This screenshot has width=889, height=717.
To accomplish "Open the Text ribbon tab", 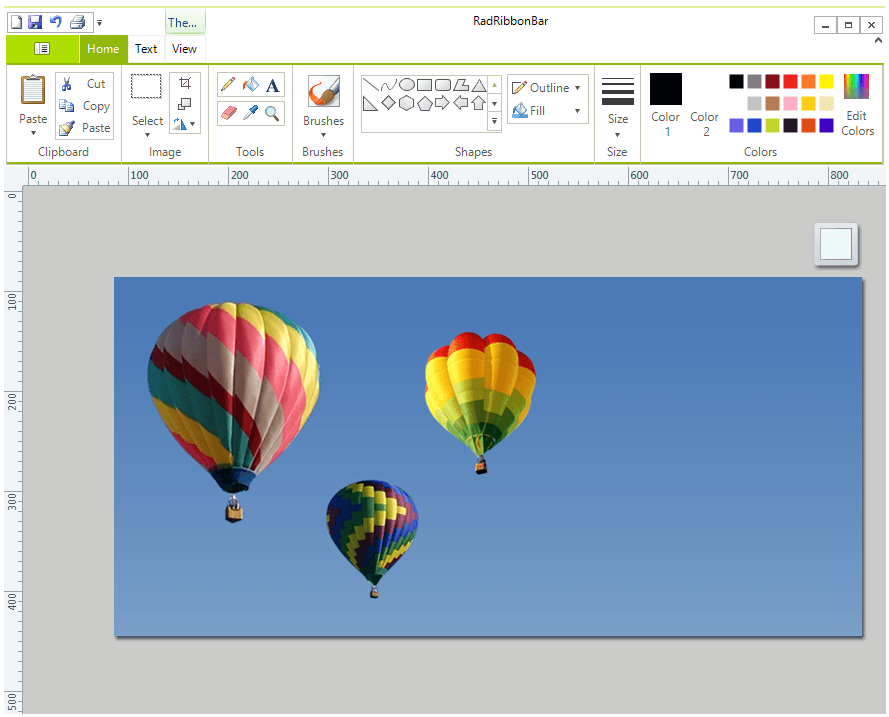I will [x=146, y=48].
